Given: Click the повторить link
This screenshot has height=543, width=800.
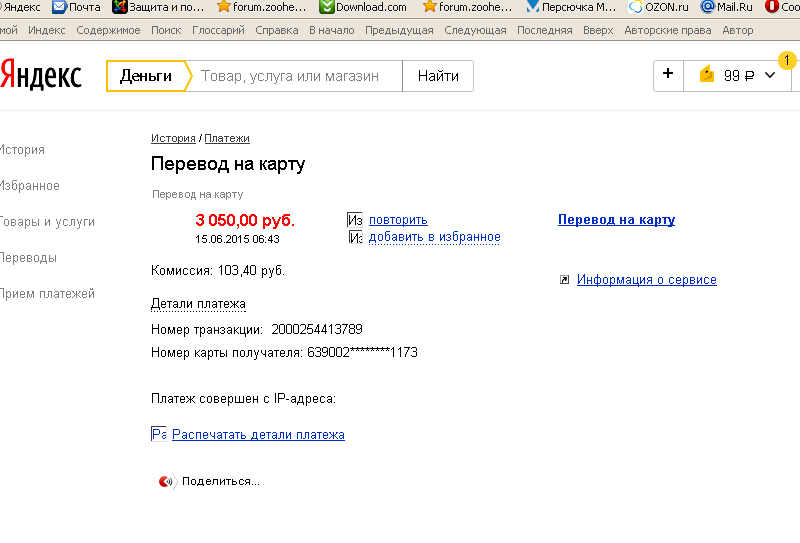Looking at the screenshot, I should (398, 219).
